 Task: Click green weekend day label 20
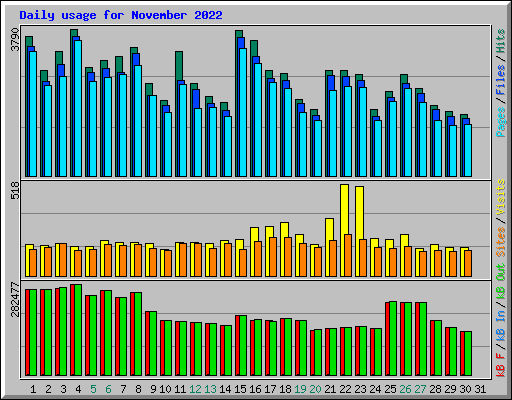click(x=315, y=389)
